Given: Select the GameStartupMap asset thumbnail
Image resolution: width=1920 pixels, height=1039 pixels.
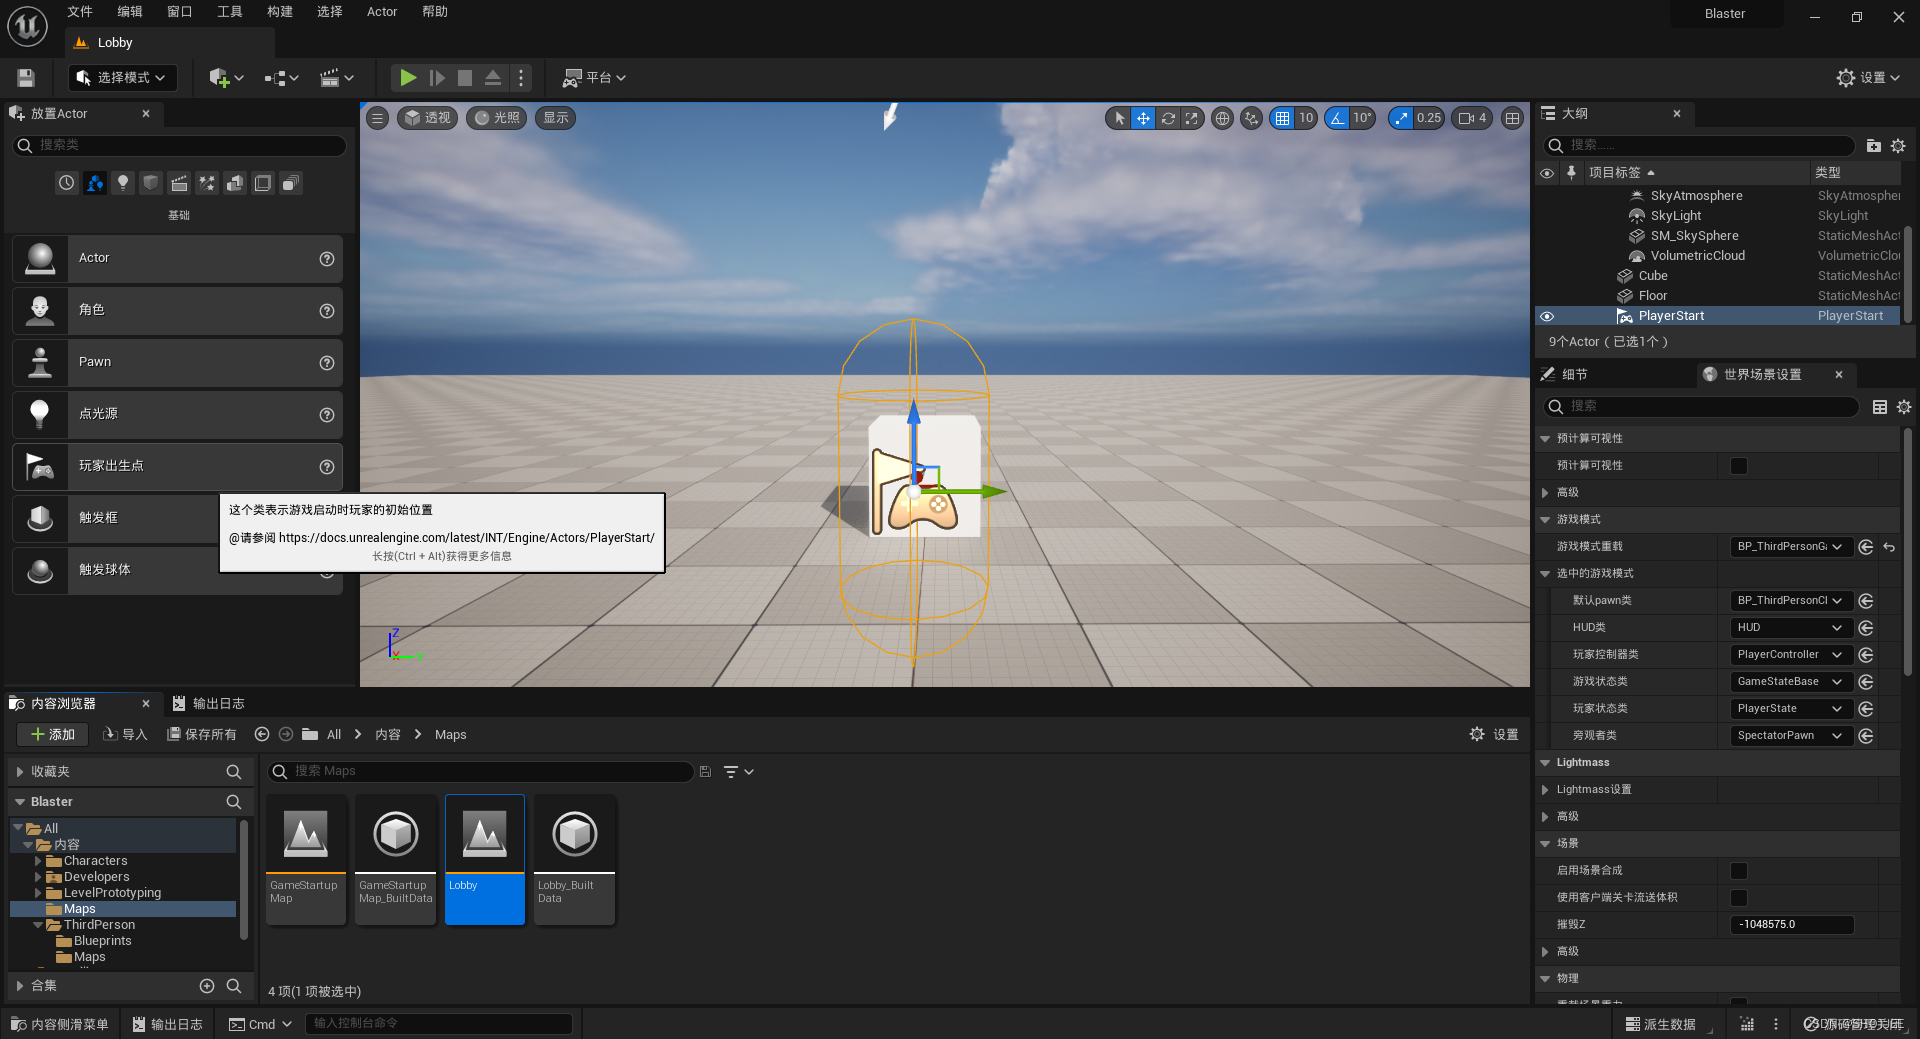Looking at the screenshot, I should pos(306,860).
